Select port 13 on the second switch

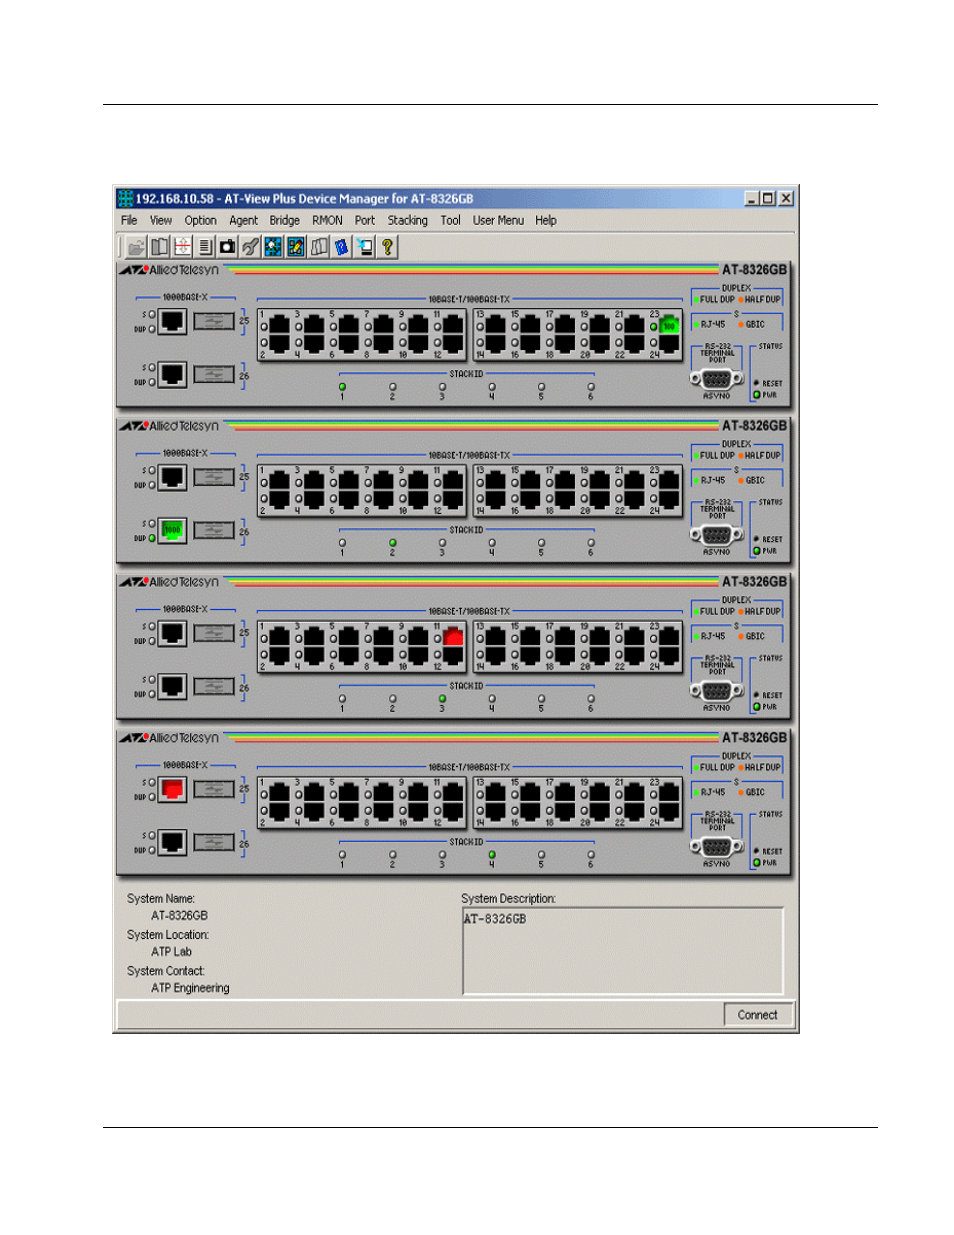click(x=495, y=480)
